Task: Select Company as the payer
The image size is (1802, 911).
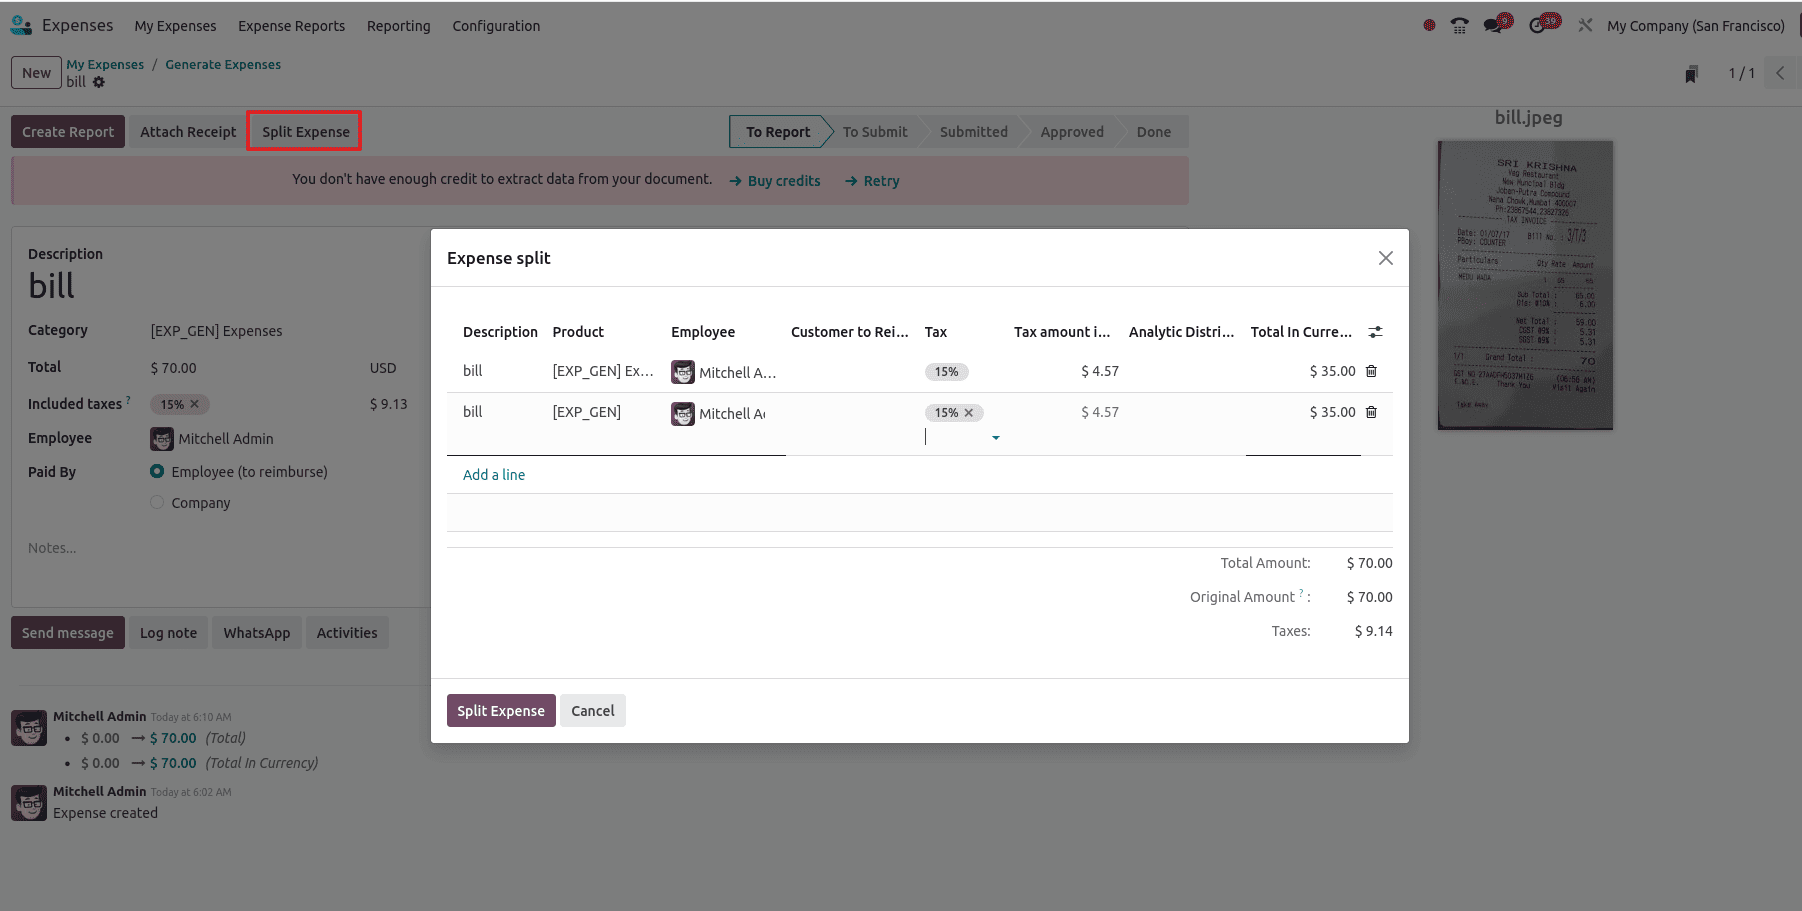Action: coord(157,502)
